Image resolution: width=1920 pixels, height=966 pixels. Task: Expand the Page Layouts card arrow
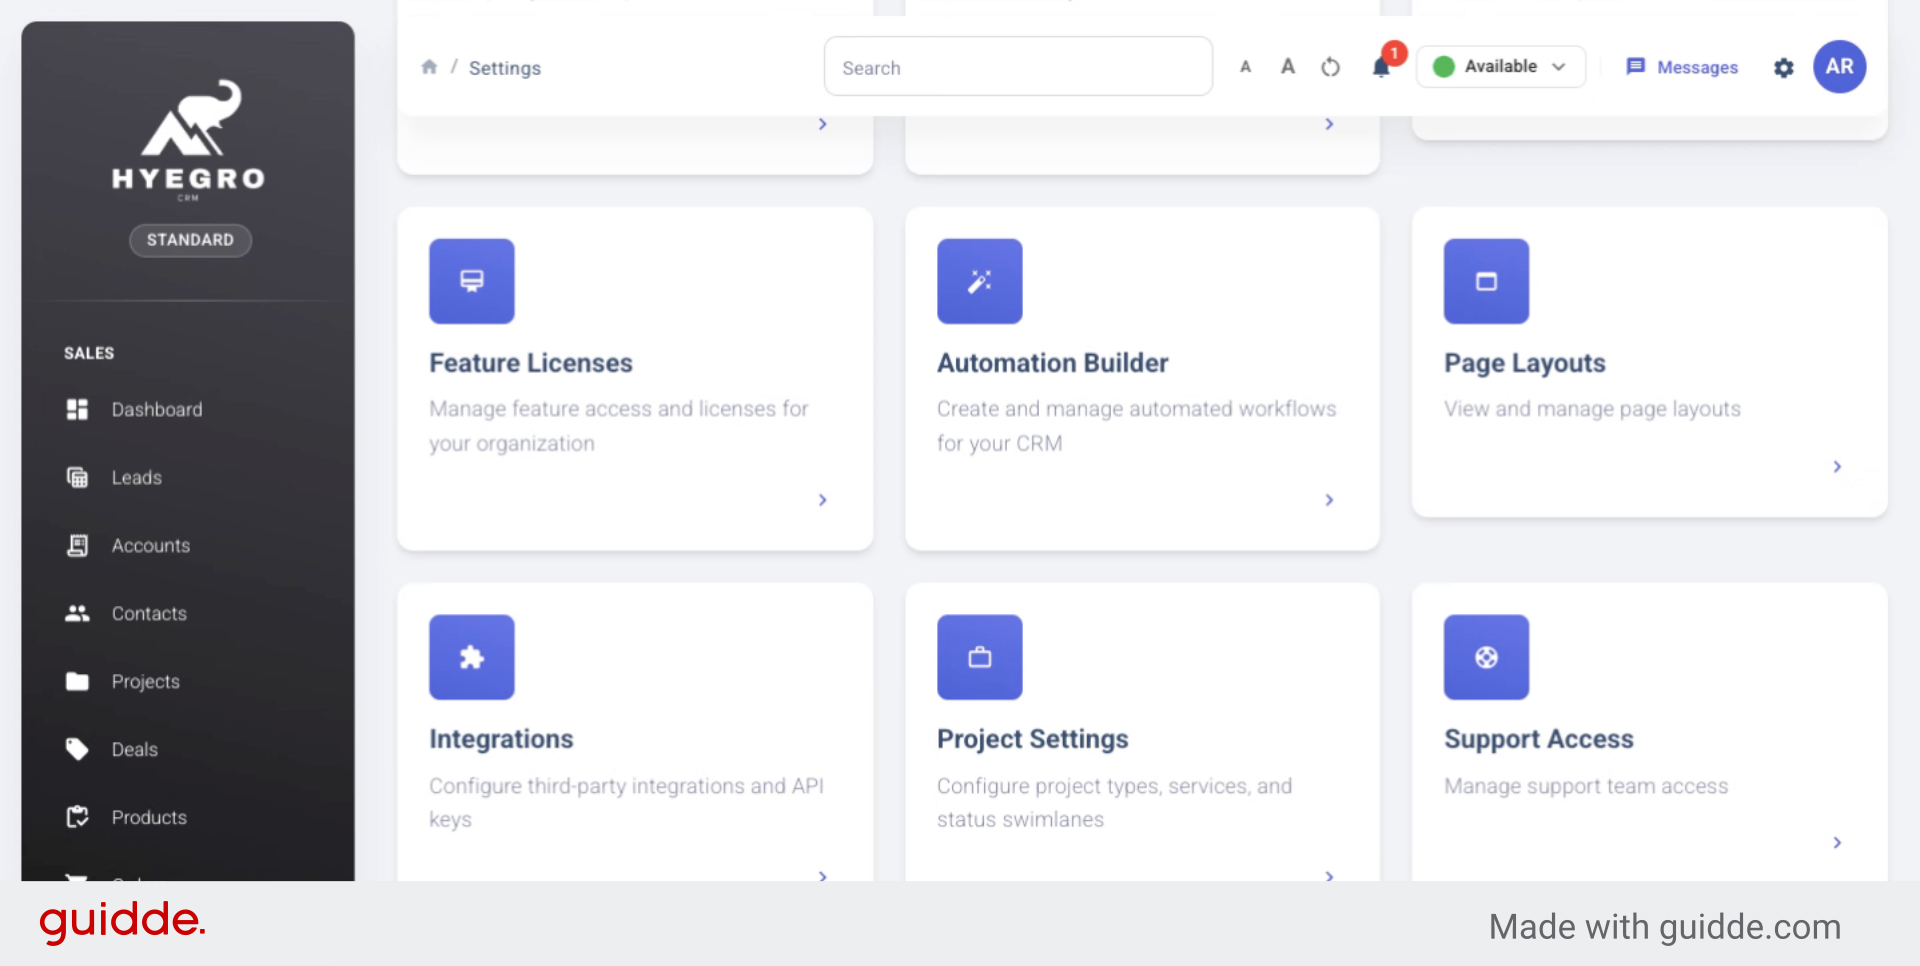tap(1837, 467)
